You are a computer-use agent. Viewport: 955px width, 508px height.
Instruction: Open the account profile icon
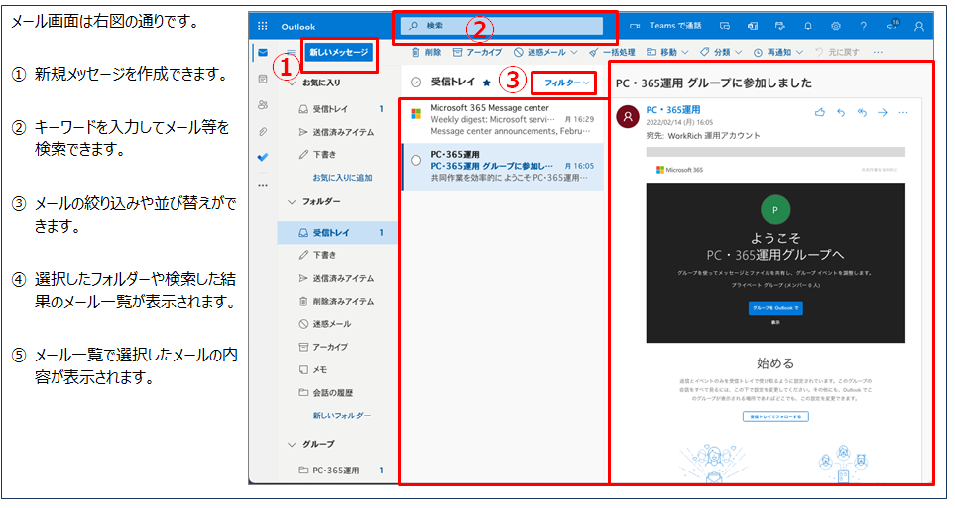[x=919, y=26]
